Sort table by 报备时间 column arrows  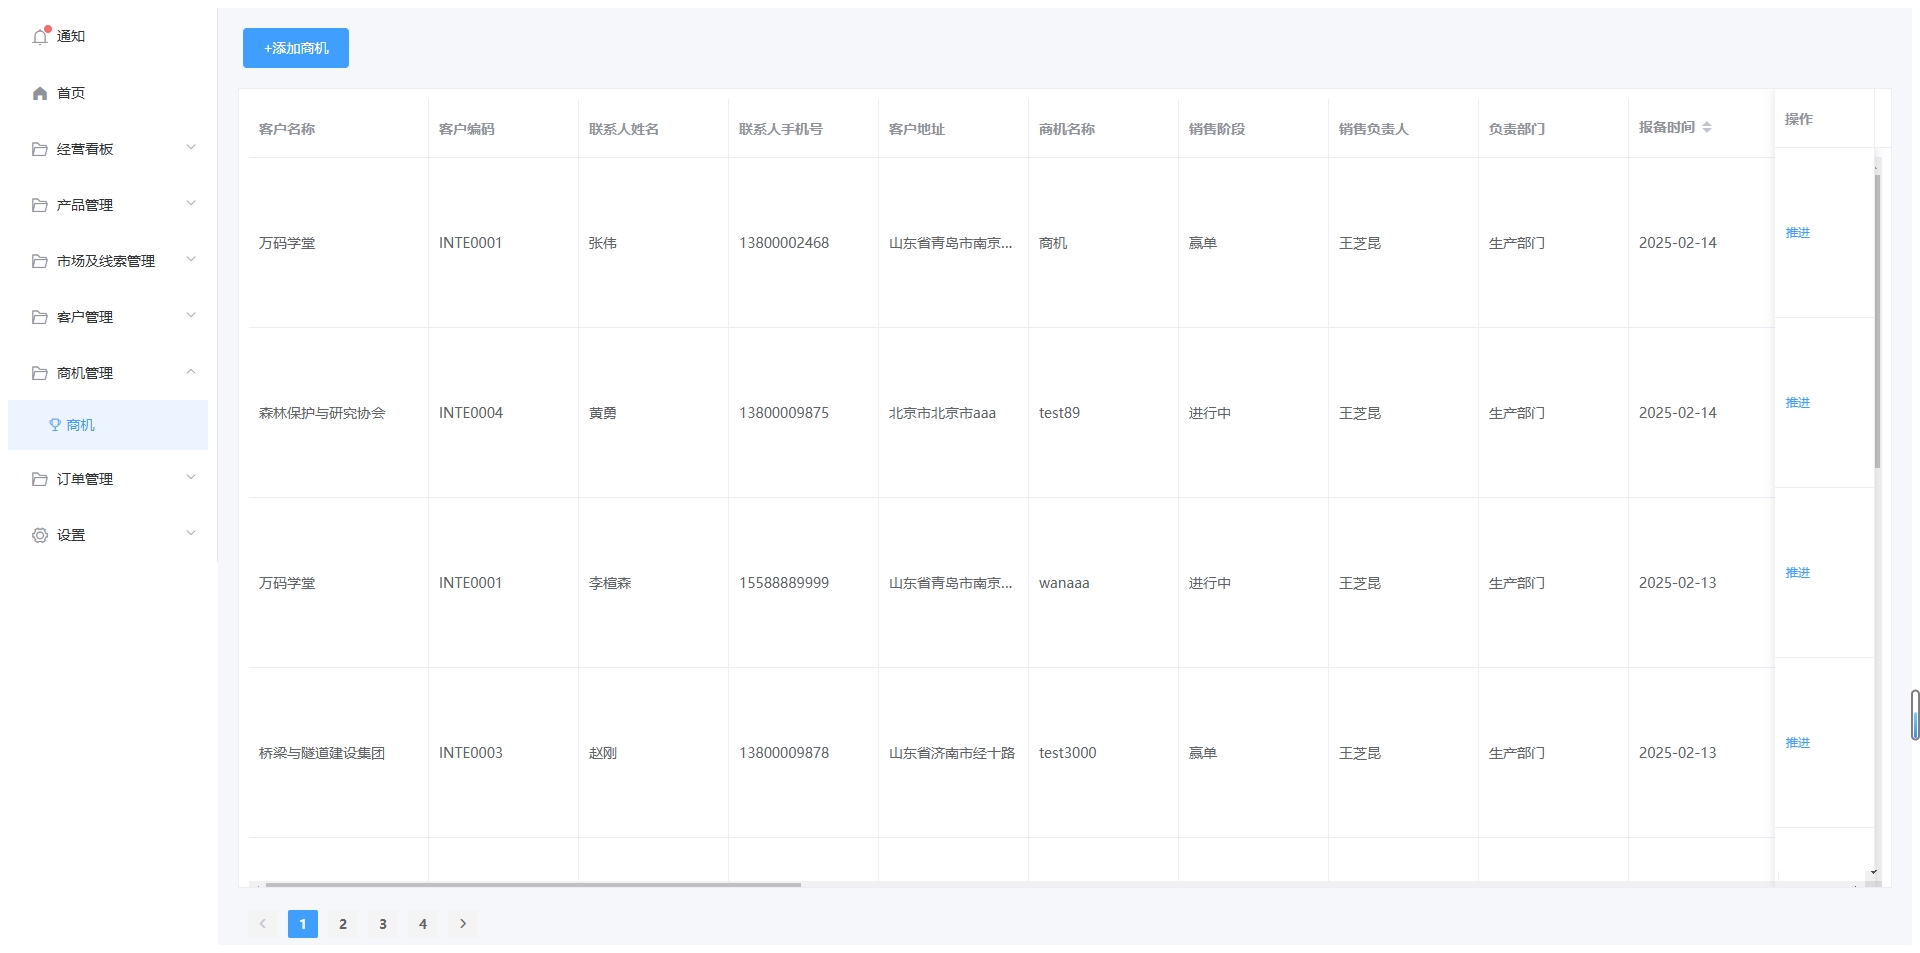click(x=1707, y=128)
